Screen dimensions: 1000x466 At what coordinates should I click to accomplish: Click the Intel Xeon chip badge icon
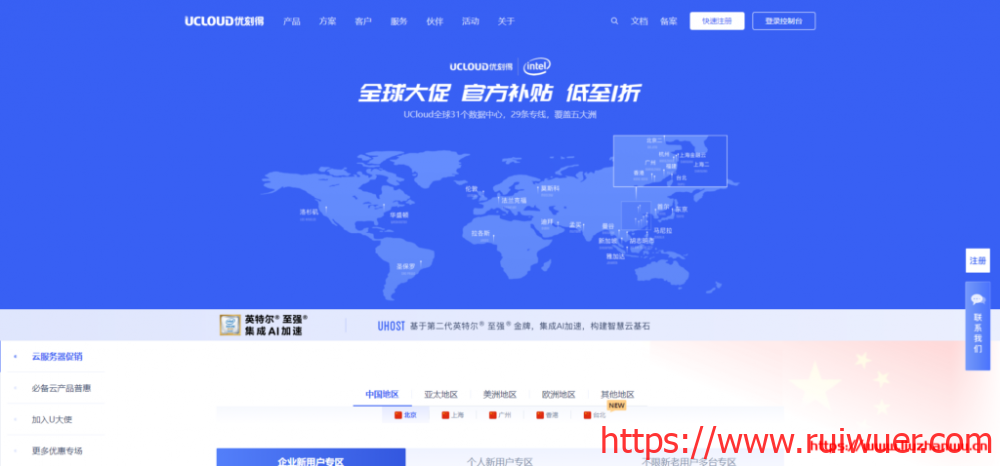click(230, 325)
